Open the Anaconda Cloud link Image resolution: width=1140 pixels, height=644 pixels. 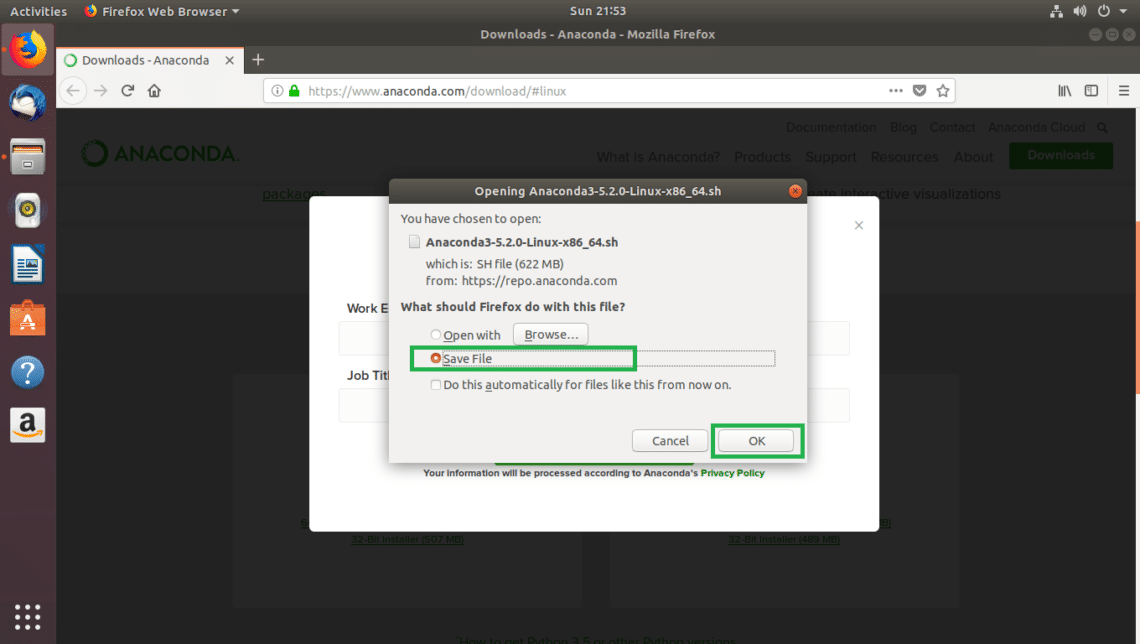(x=1036, y=127)
